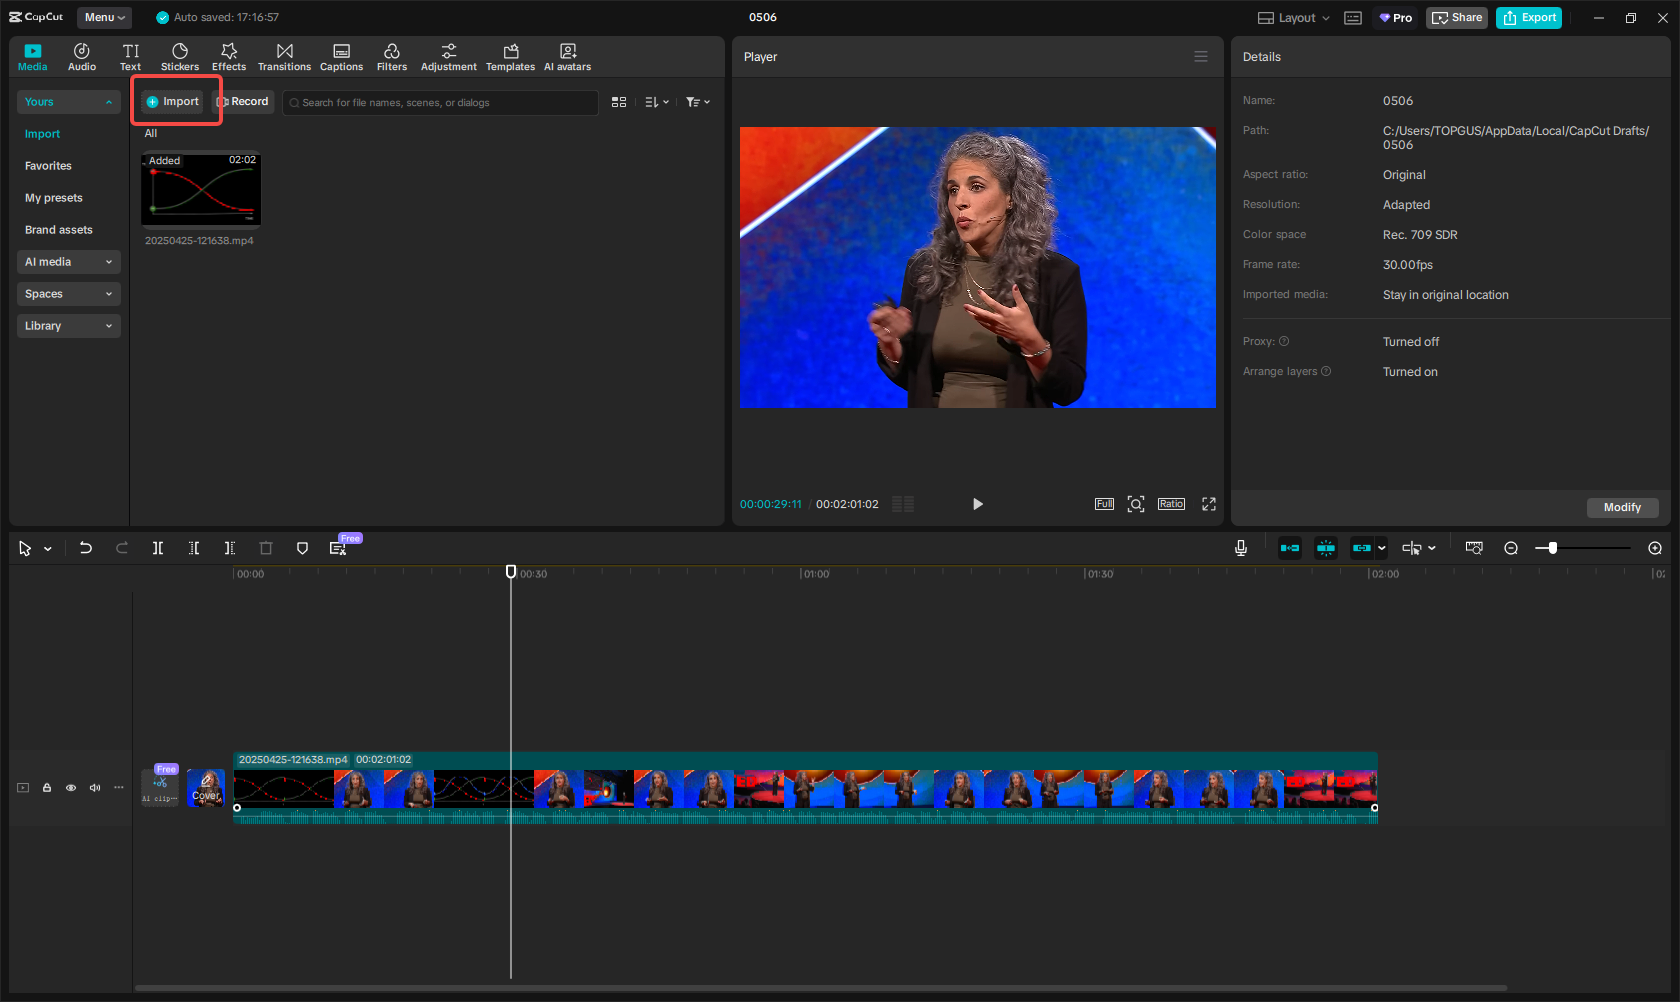Lock the main video track
The width and height of the screenshot is (1680, 1002).
(x=47, y=788)
